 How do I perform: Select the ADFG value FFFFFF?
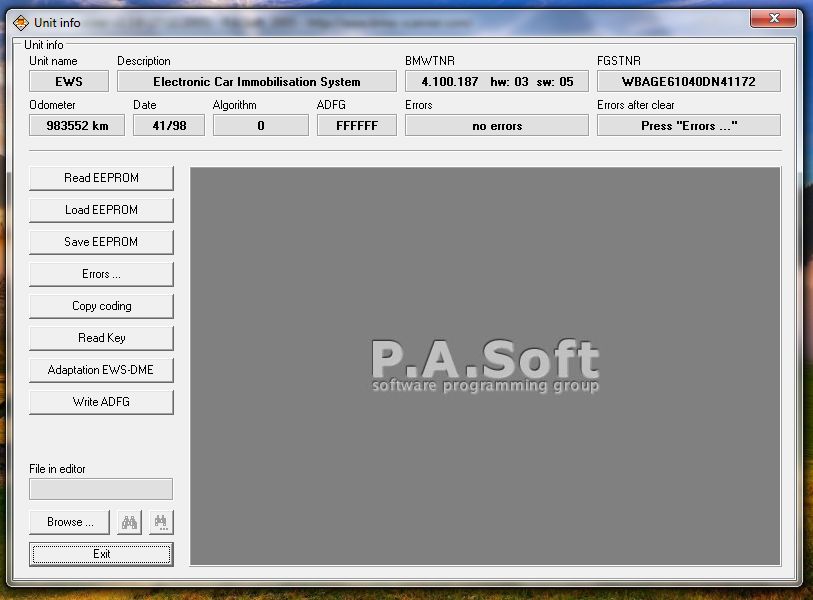(357, 125)
